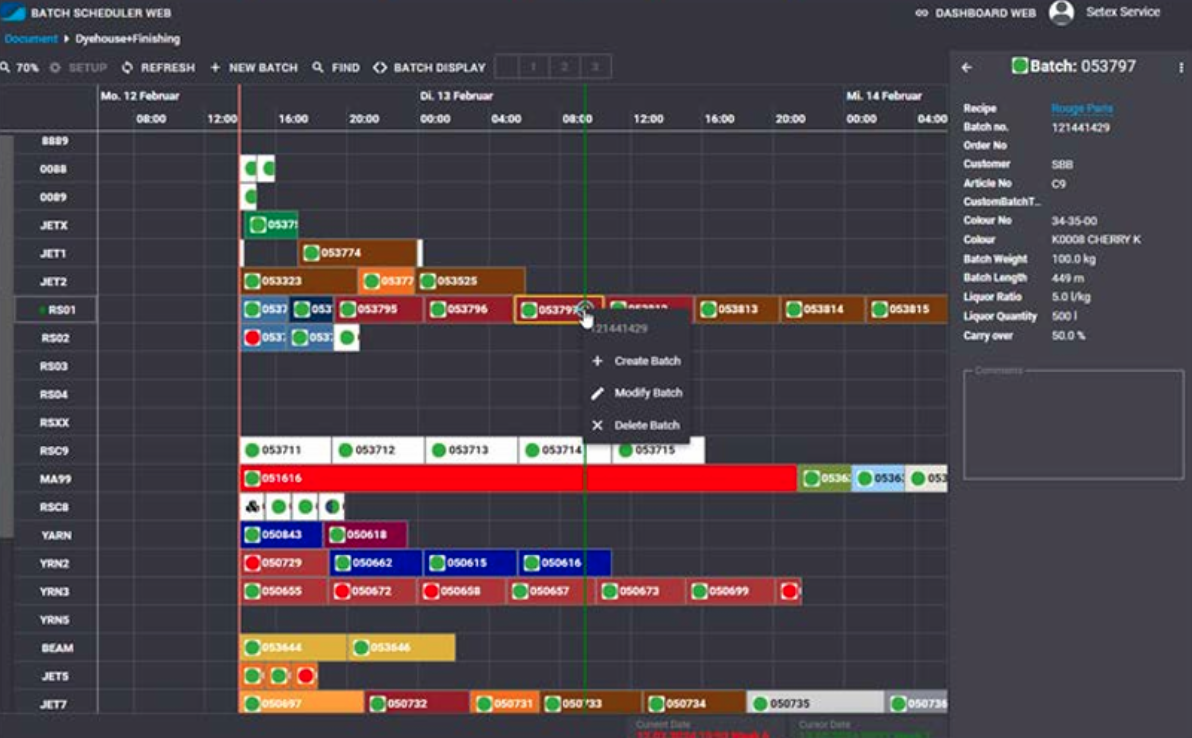Choose Delete Batch in context menu

click(637, 426)
